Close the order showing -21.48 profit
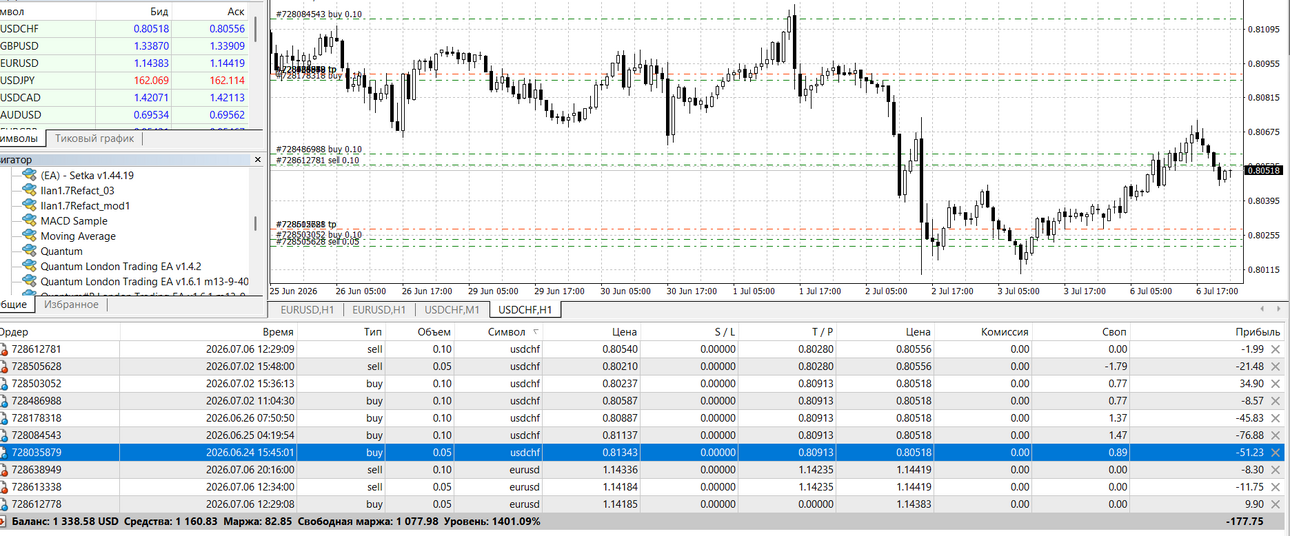The height and width of the screenshot is (536, 1290). coord(1275,367)
